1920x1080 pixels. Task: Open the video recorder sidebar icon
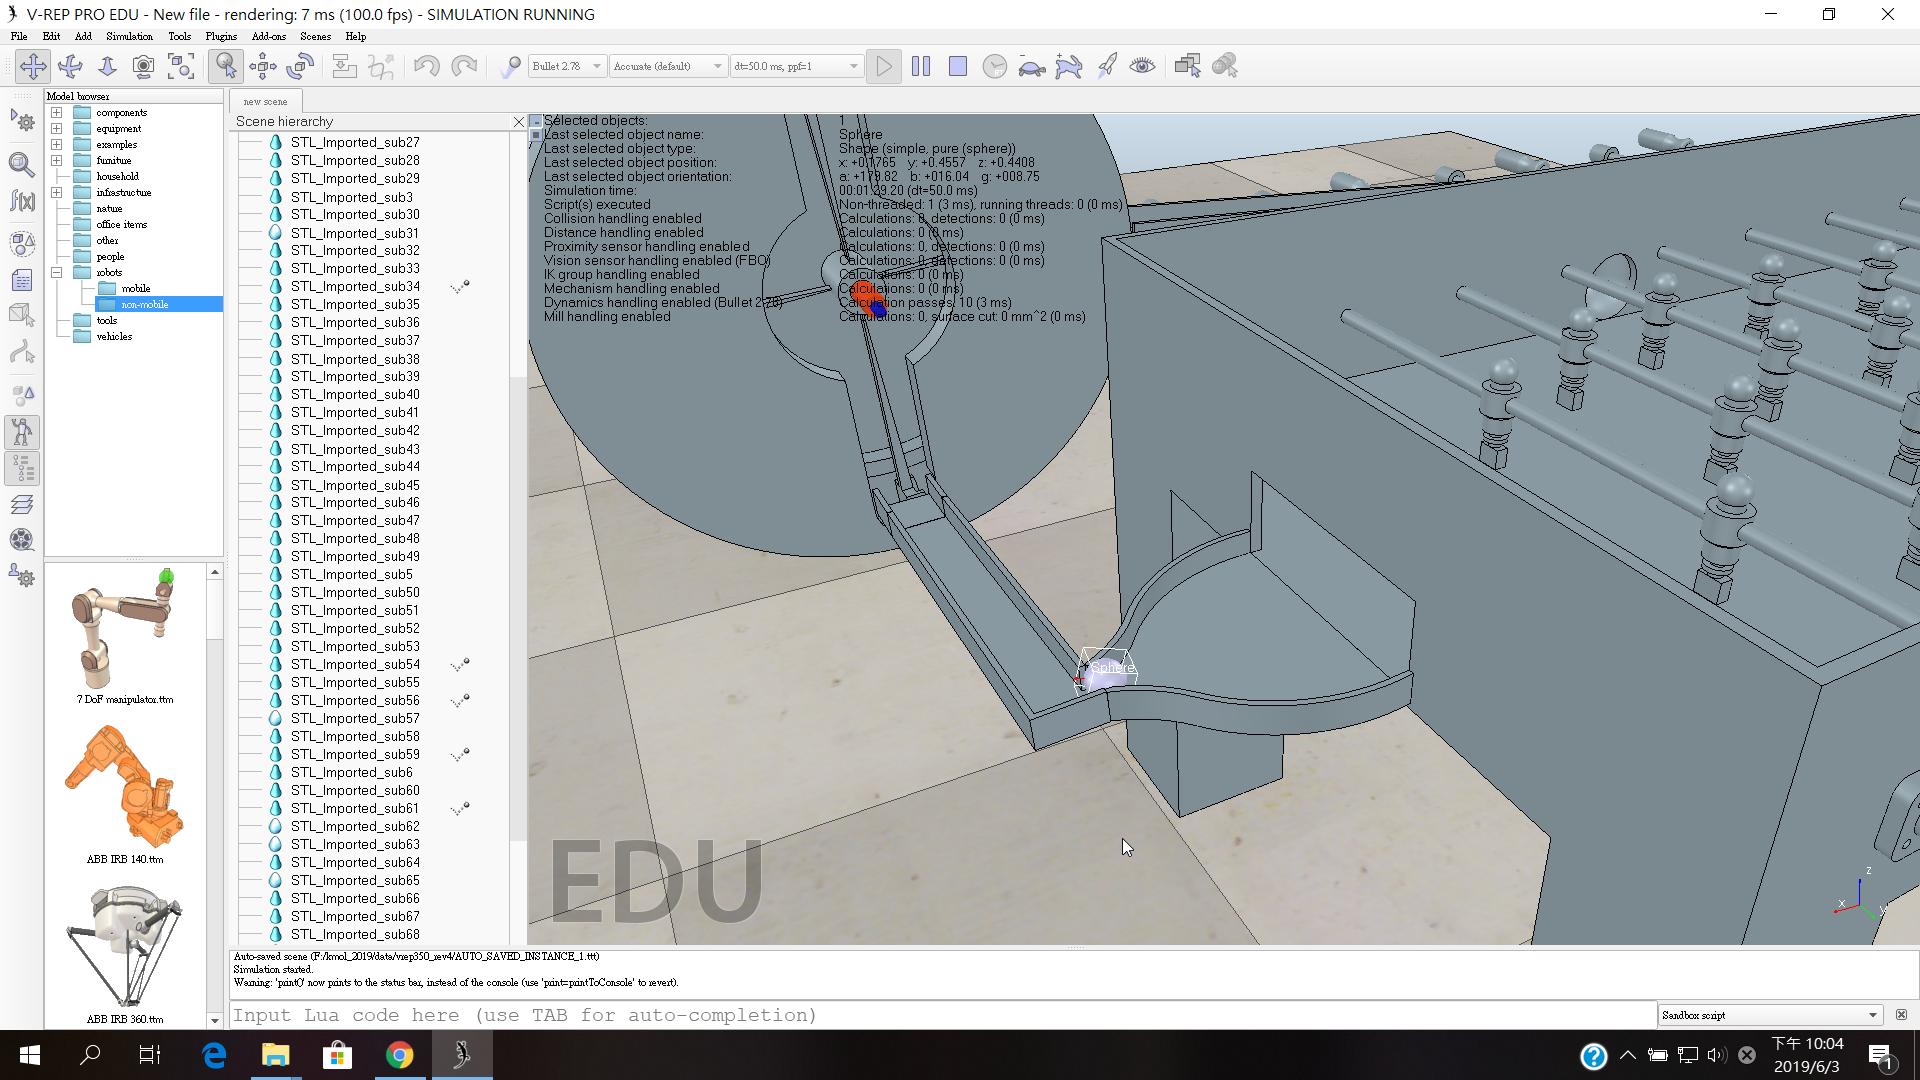point(22,540)
